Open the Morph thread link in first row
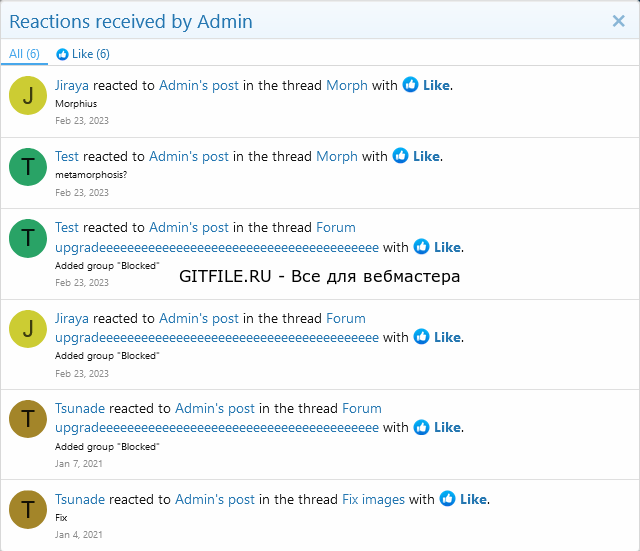Viewport: 640px width, 551px height. 347,86
